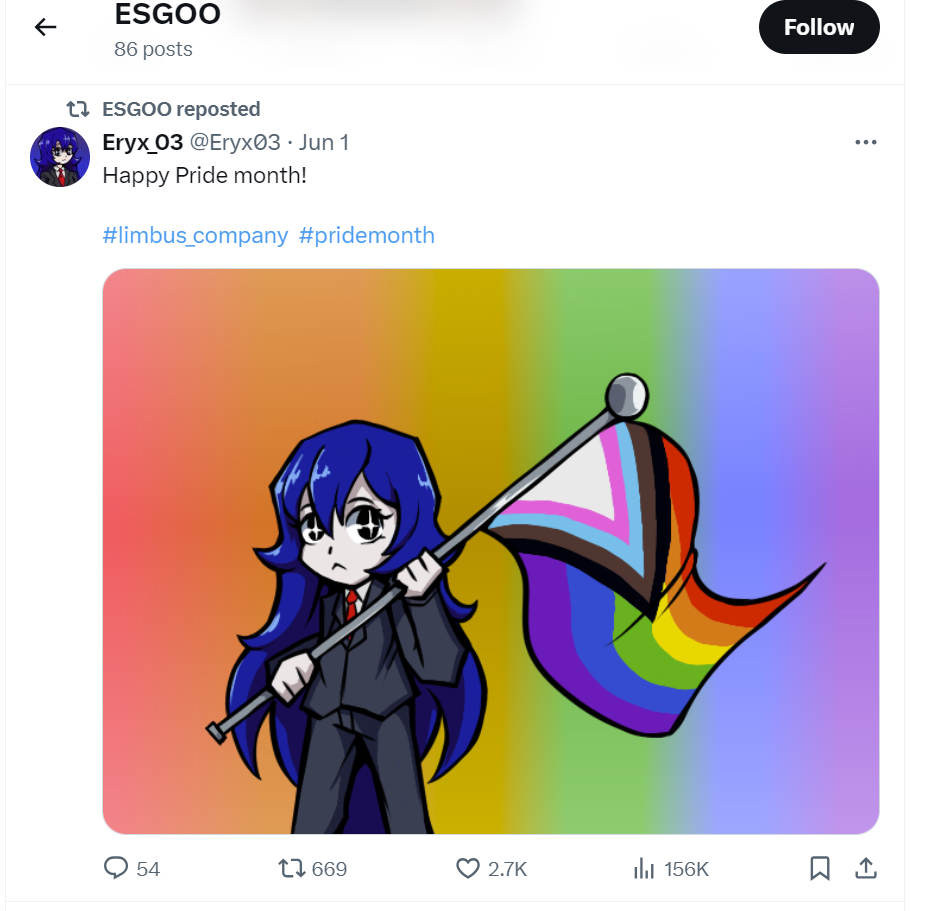Viewport: 928px width, 911px height.
Task: Open the @Eryx03 handle
Action: (x=235, y=143)
